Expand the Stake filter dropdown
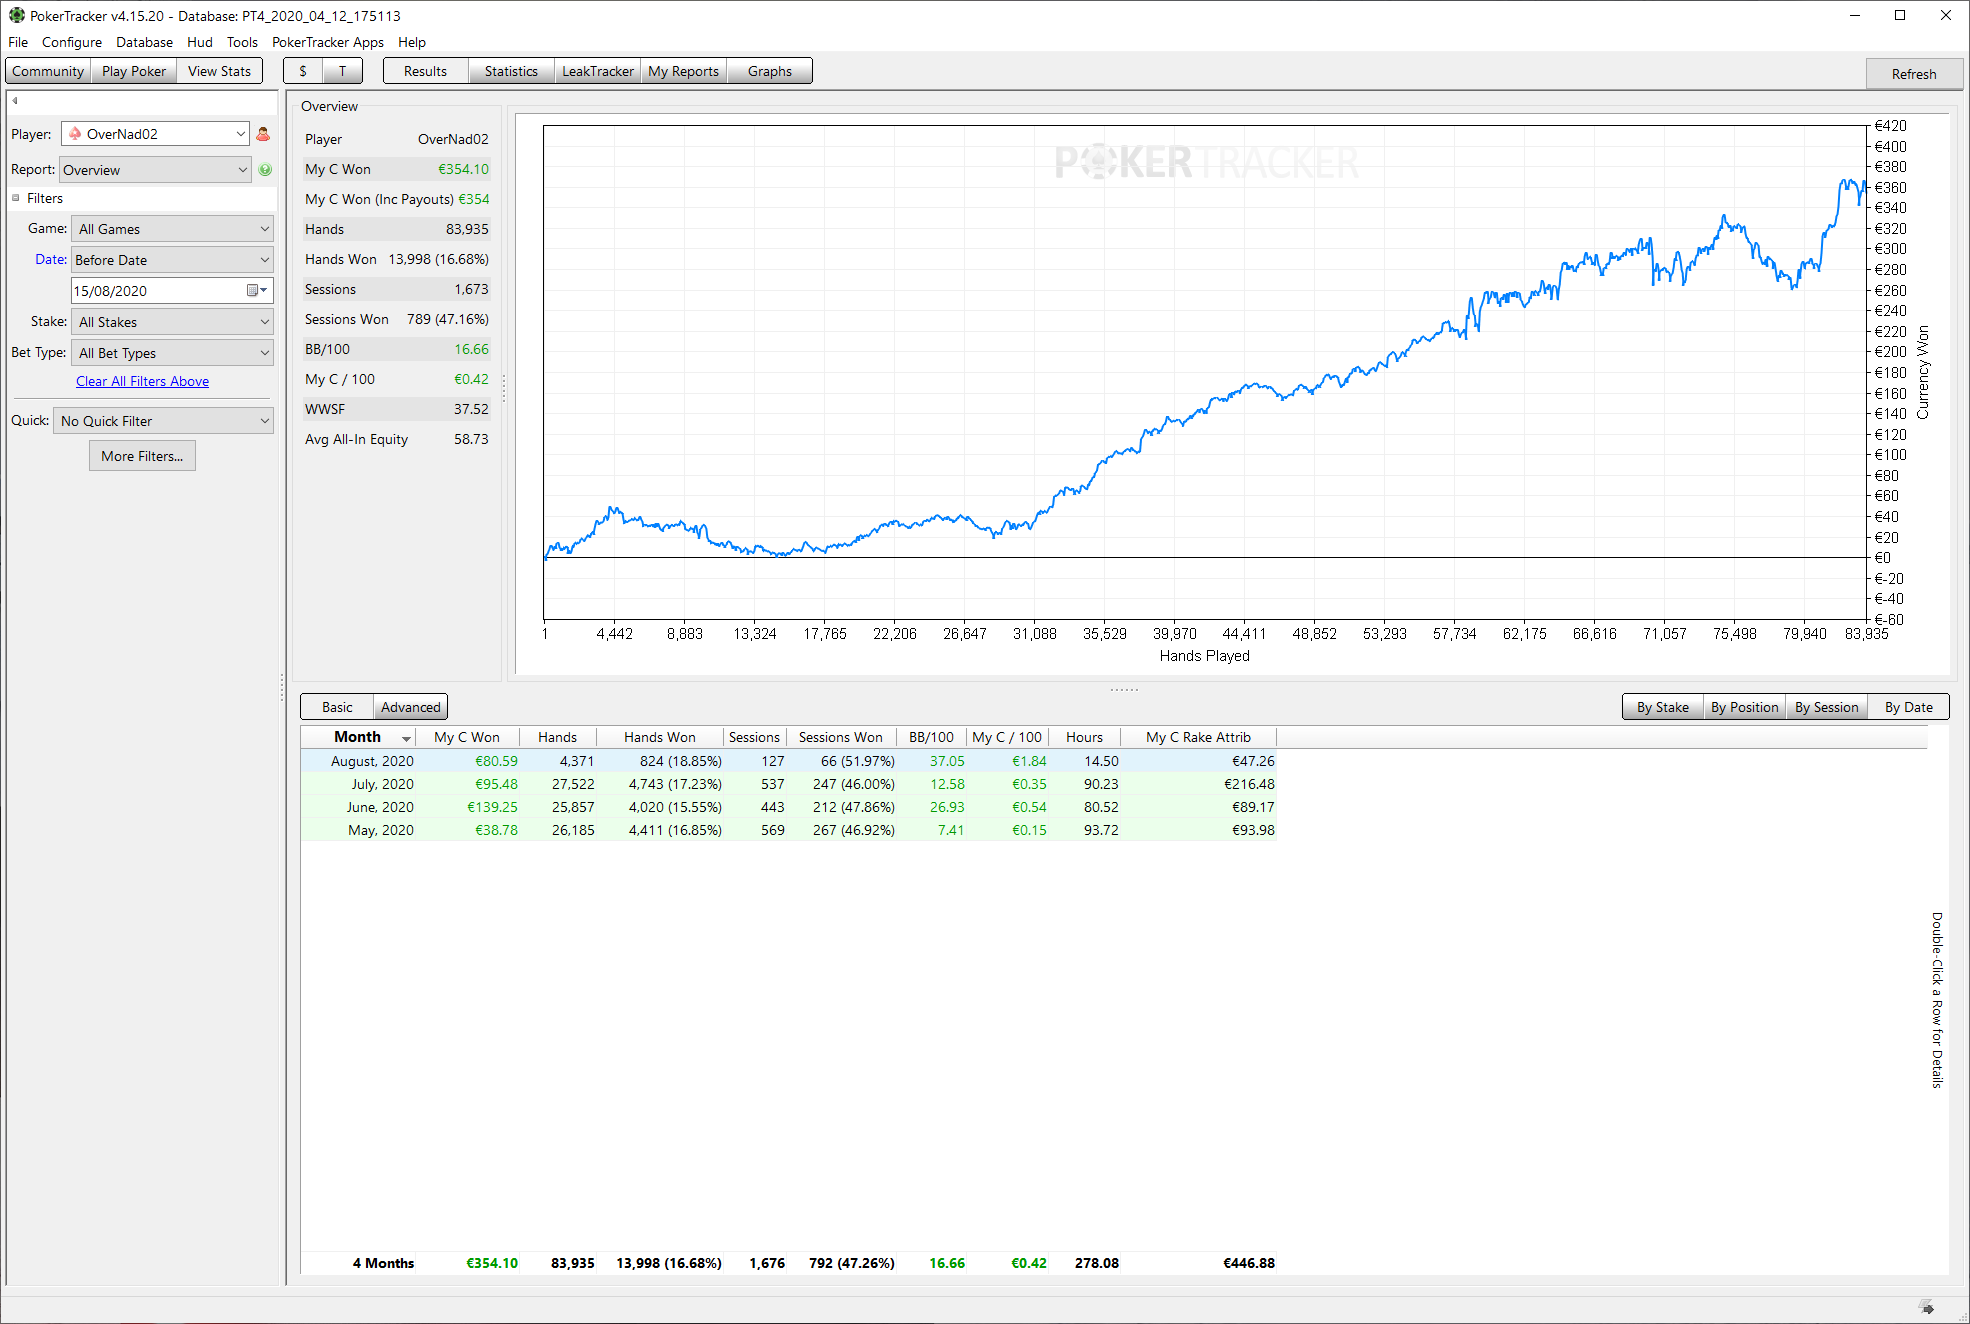 (x=172, y=322)
